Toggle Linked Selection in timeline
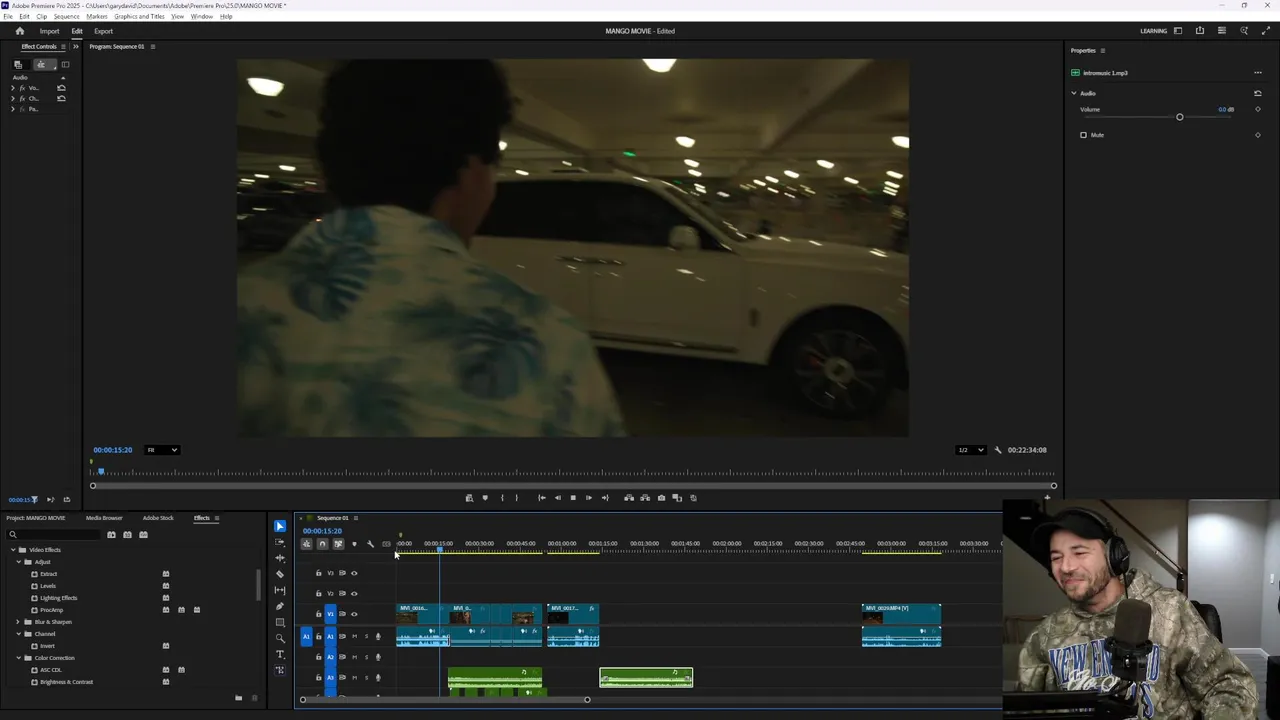The width and height of the screenshot is (1280, 720). [338, 544]
